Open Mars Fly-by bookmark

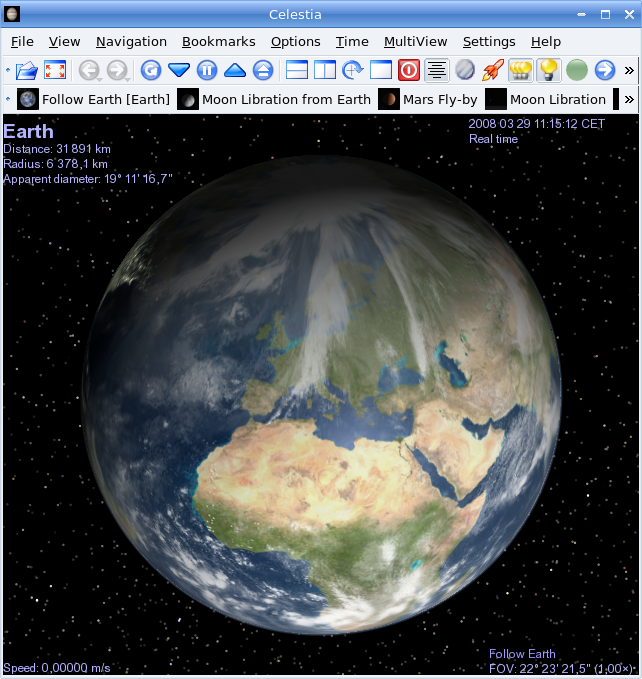pos(428,100)
